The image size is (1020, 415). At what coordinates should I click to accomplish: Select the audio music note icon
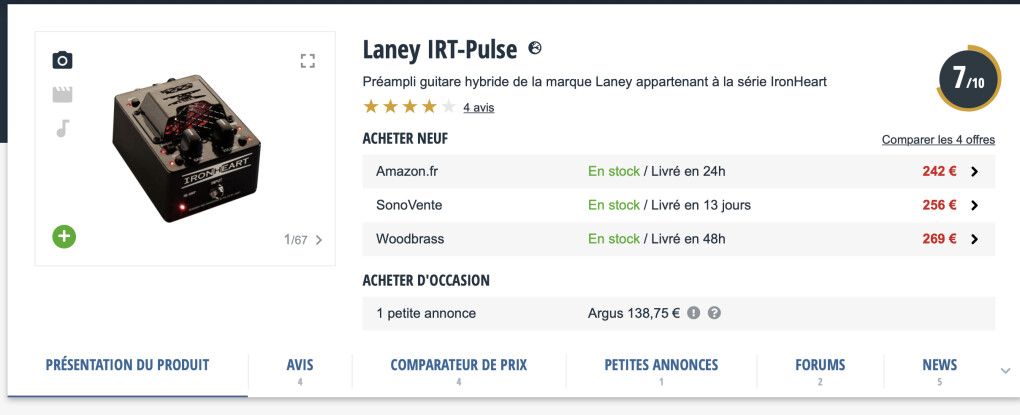62,128
